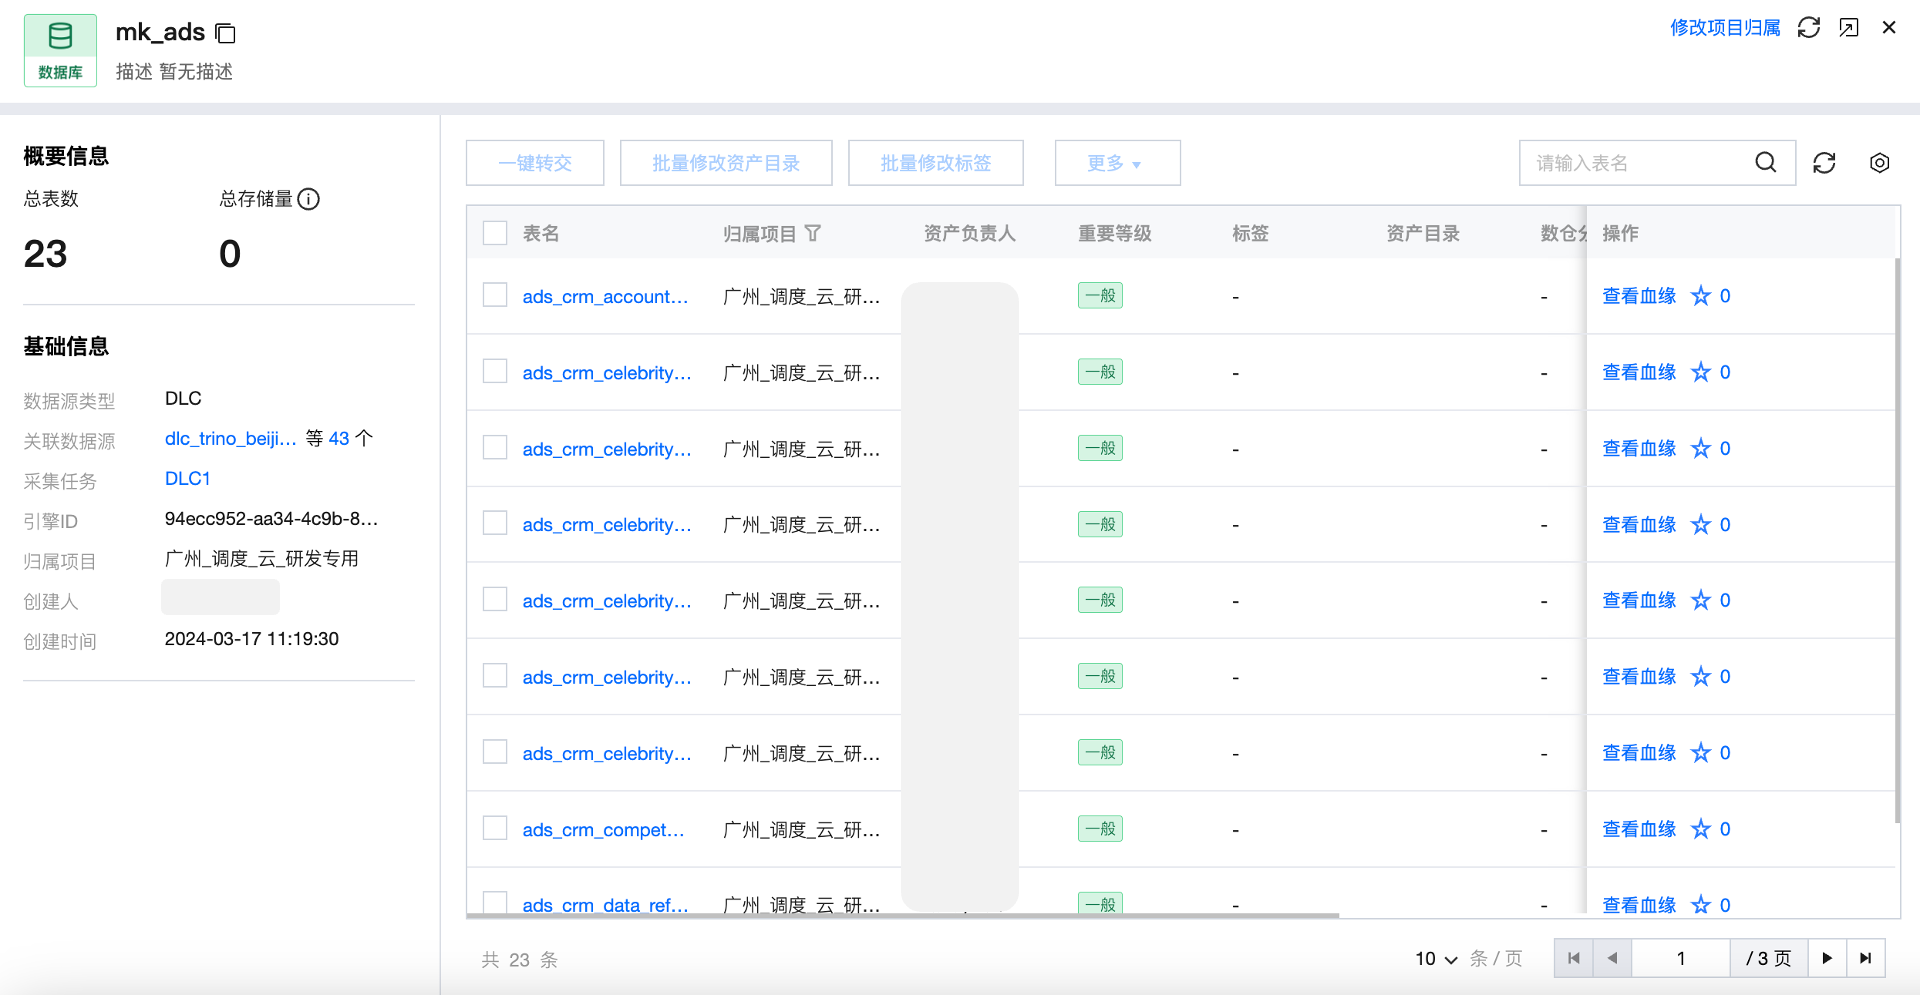Select the ads_crm_compet row checkbox

(495, 828)
